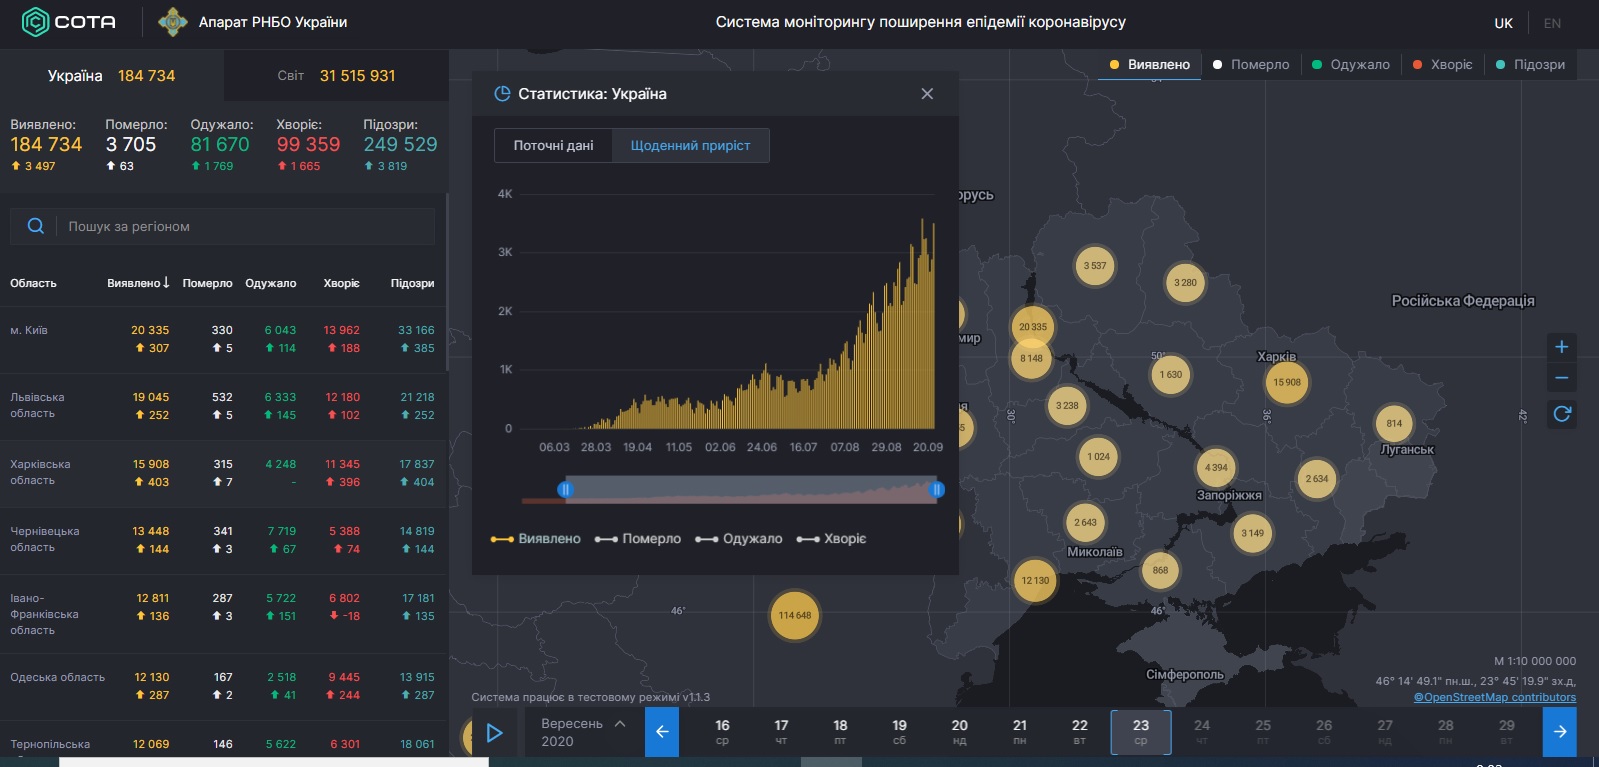Advance dates with the right arrow
Viewport: 1599px width, 767px height.
click(1559, 732)
